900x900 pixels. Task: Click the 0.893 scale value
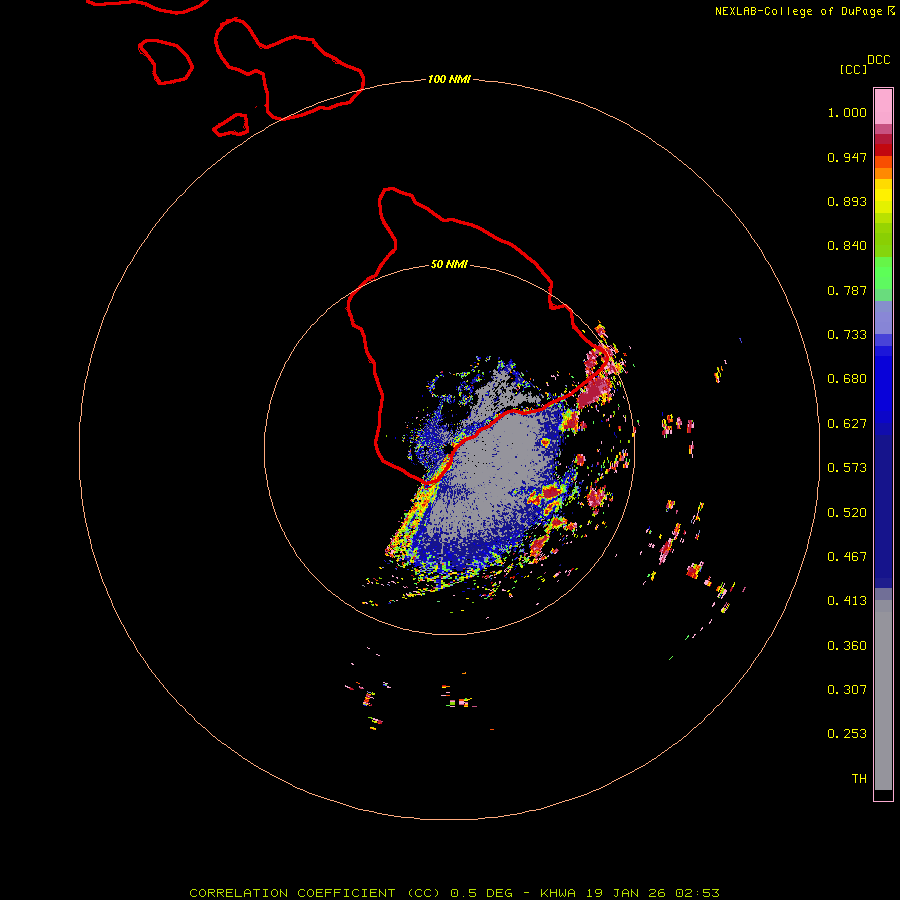pos(847,201)
